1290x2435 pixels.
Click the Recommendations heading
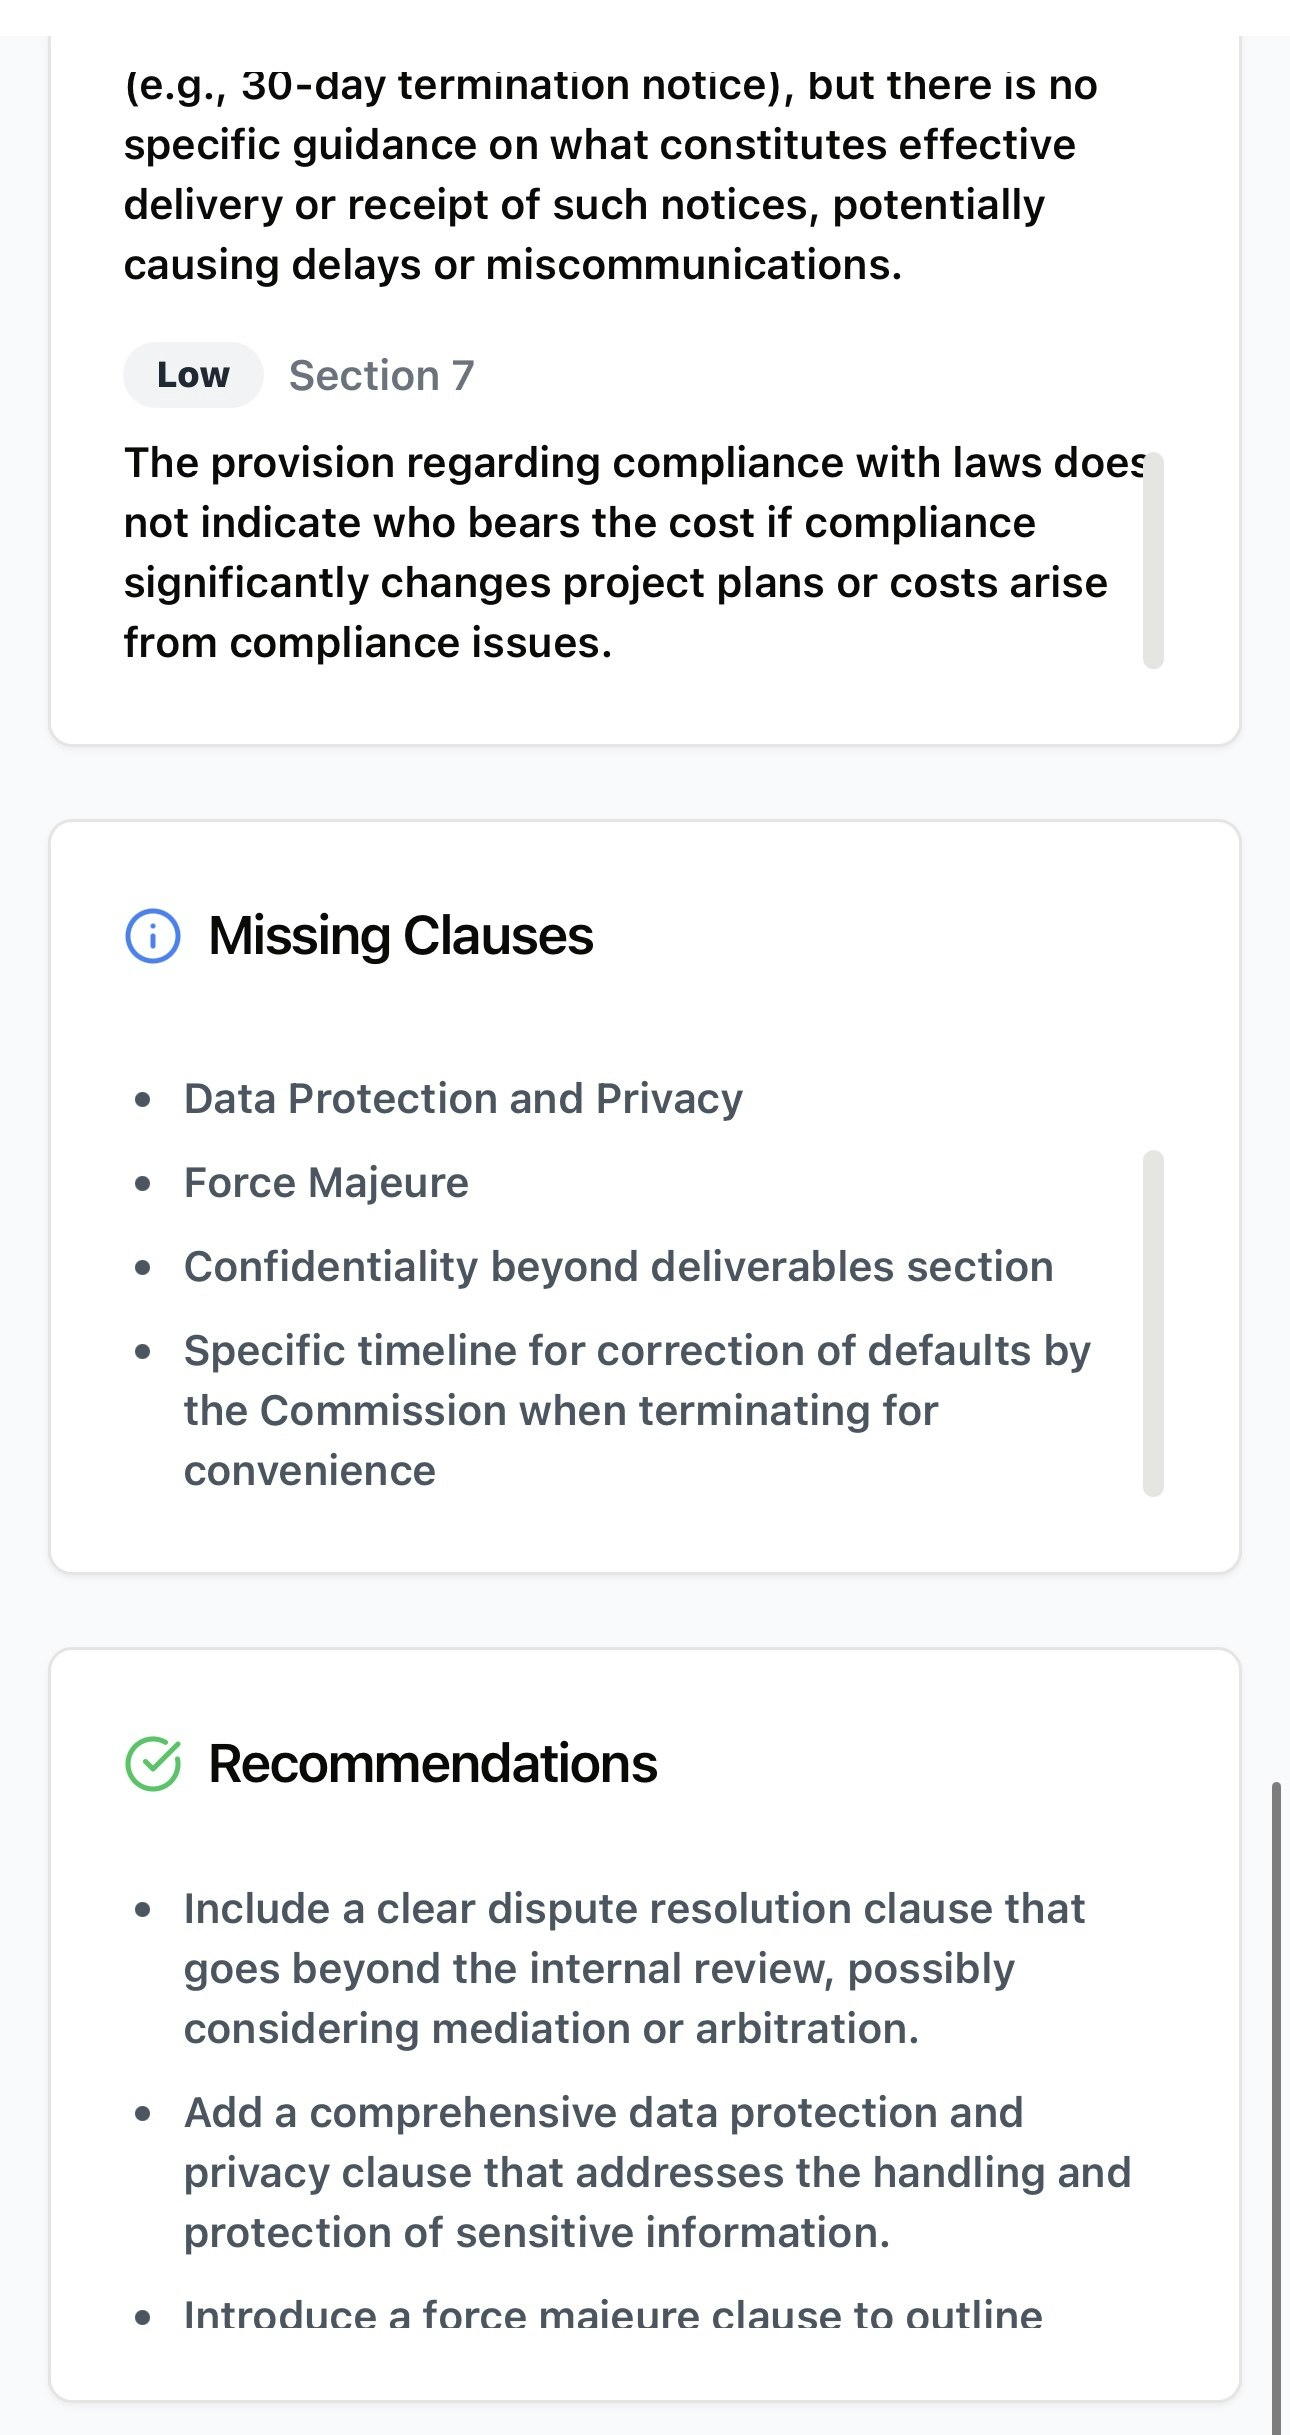pos(433,1763)
